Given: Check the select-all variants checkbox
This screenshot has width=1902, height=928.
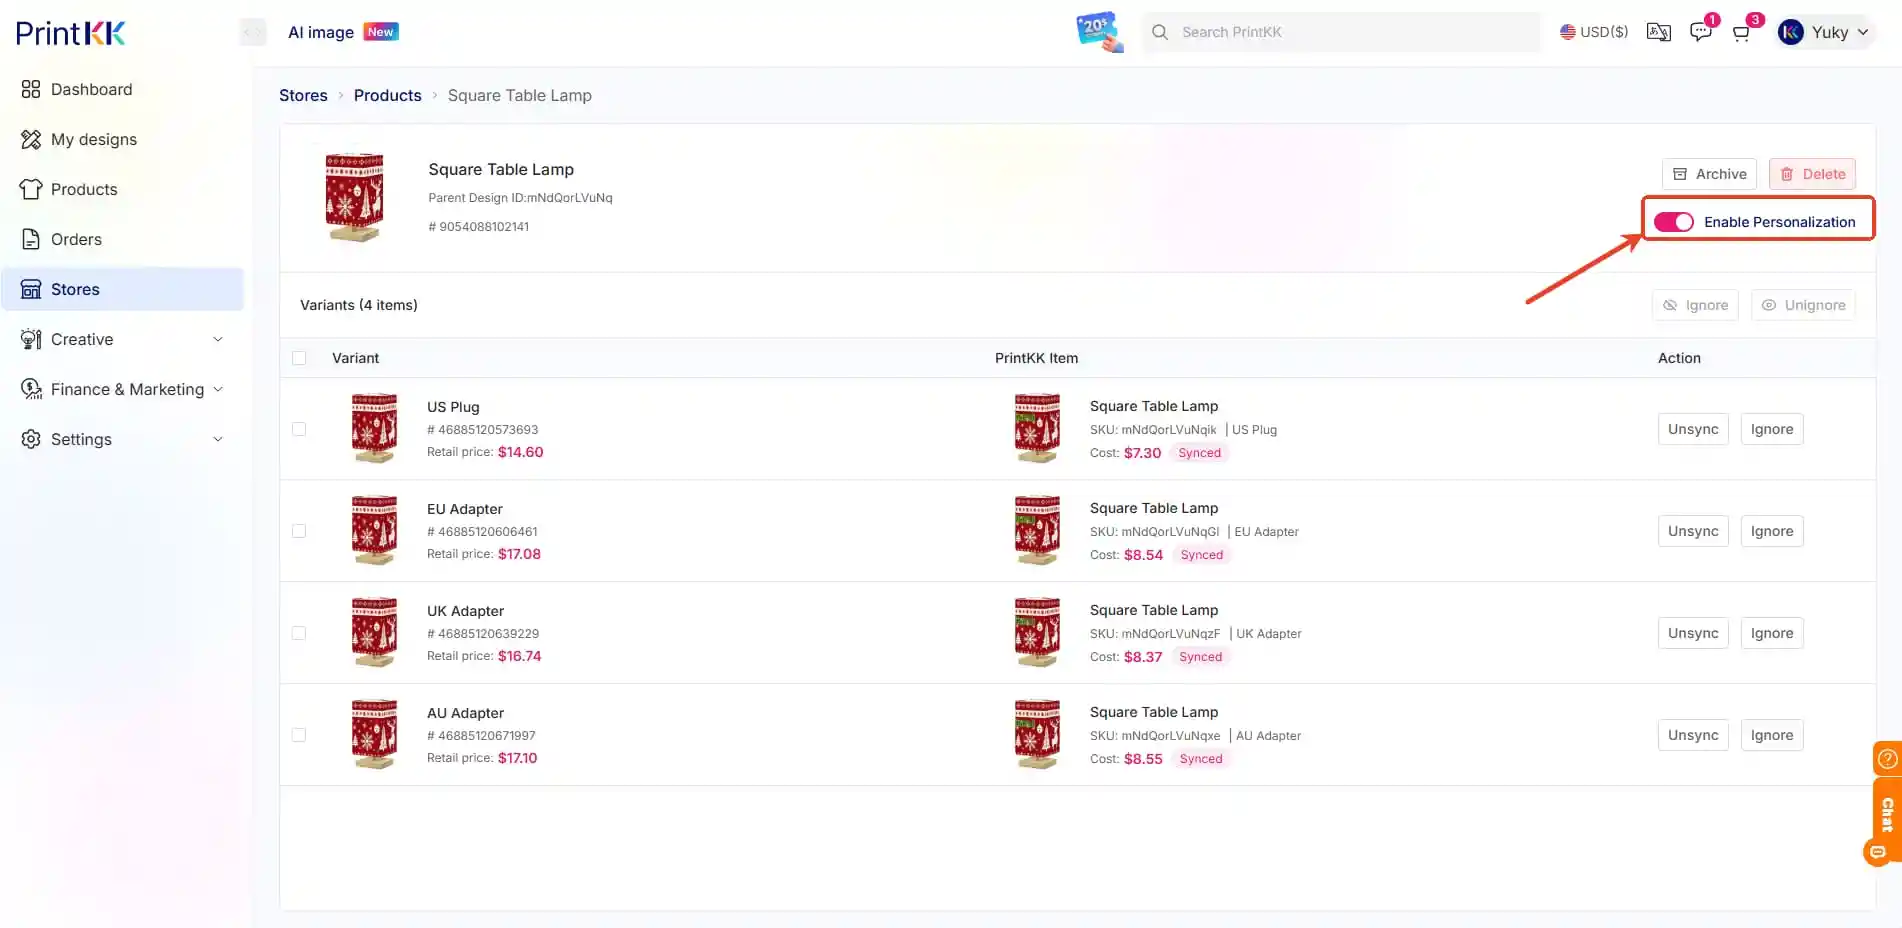Looking at the screenshot, I should point(298,357).
